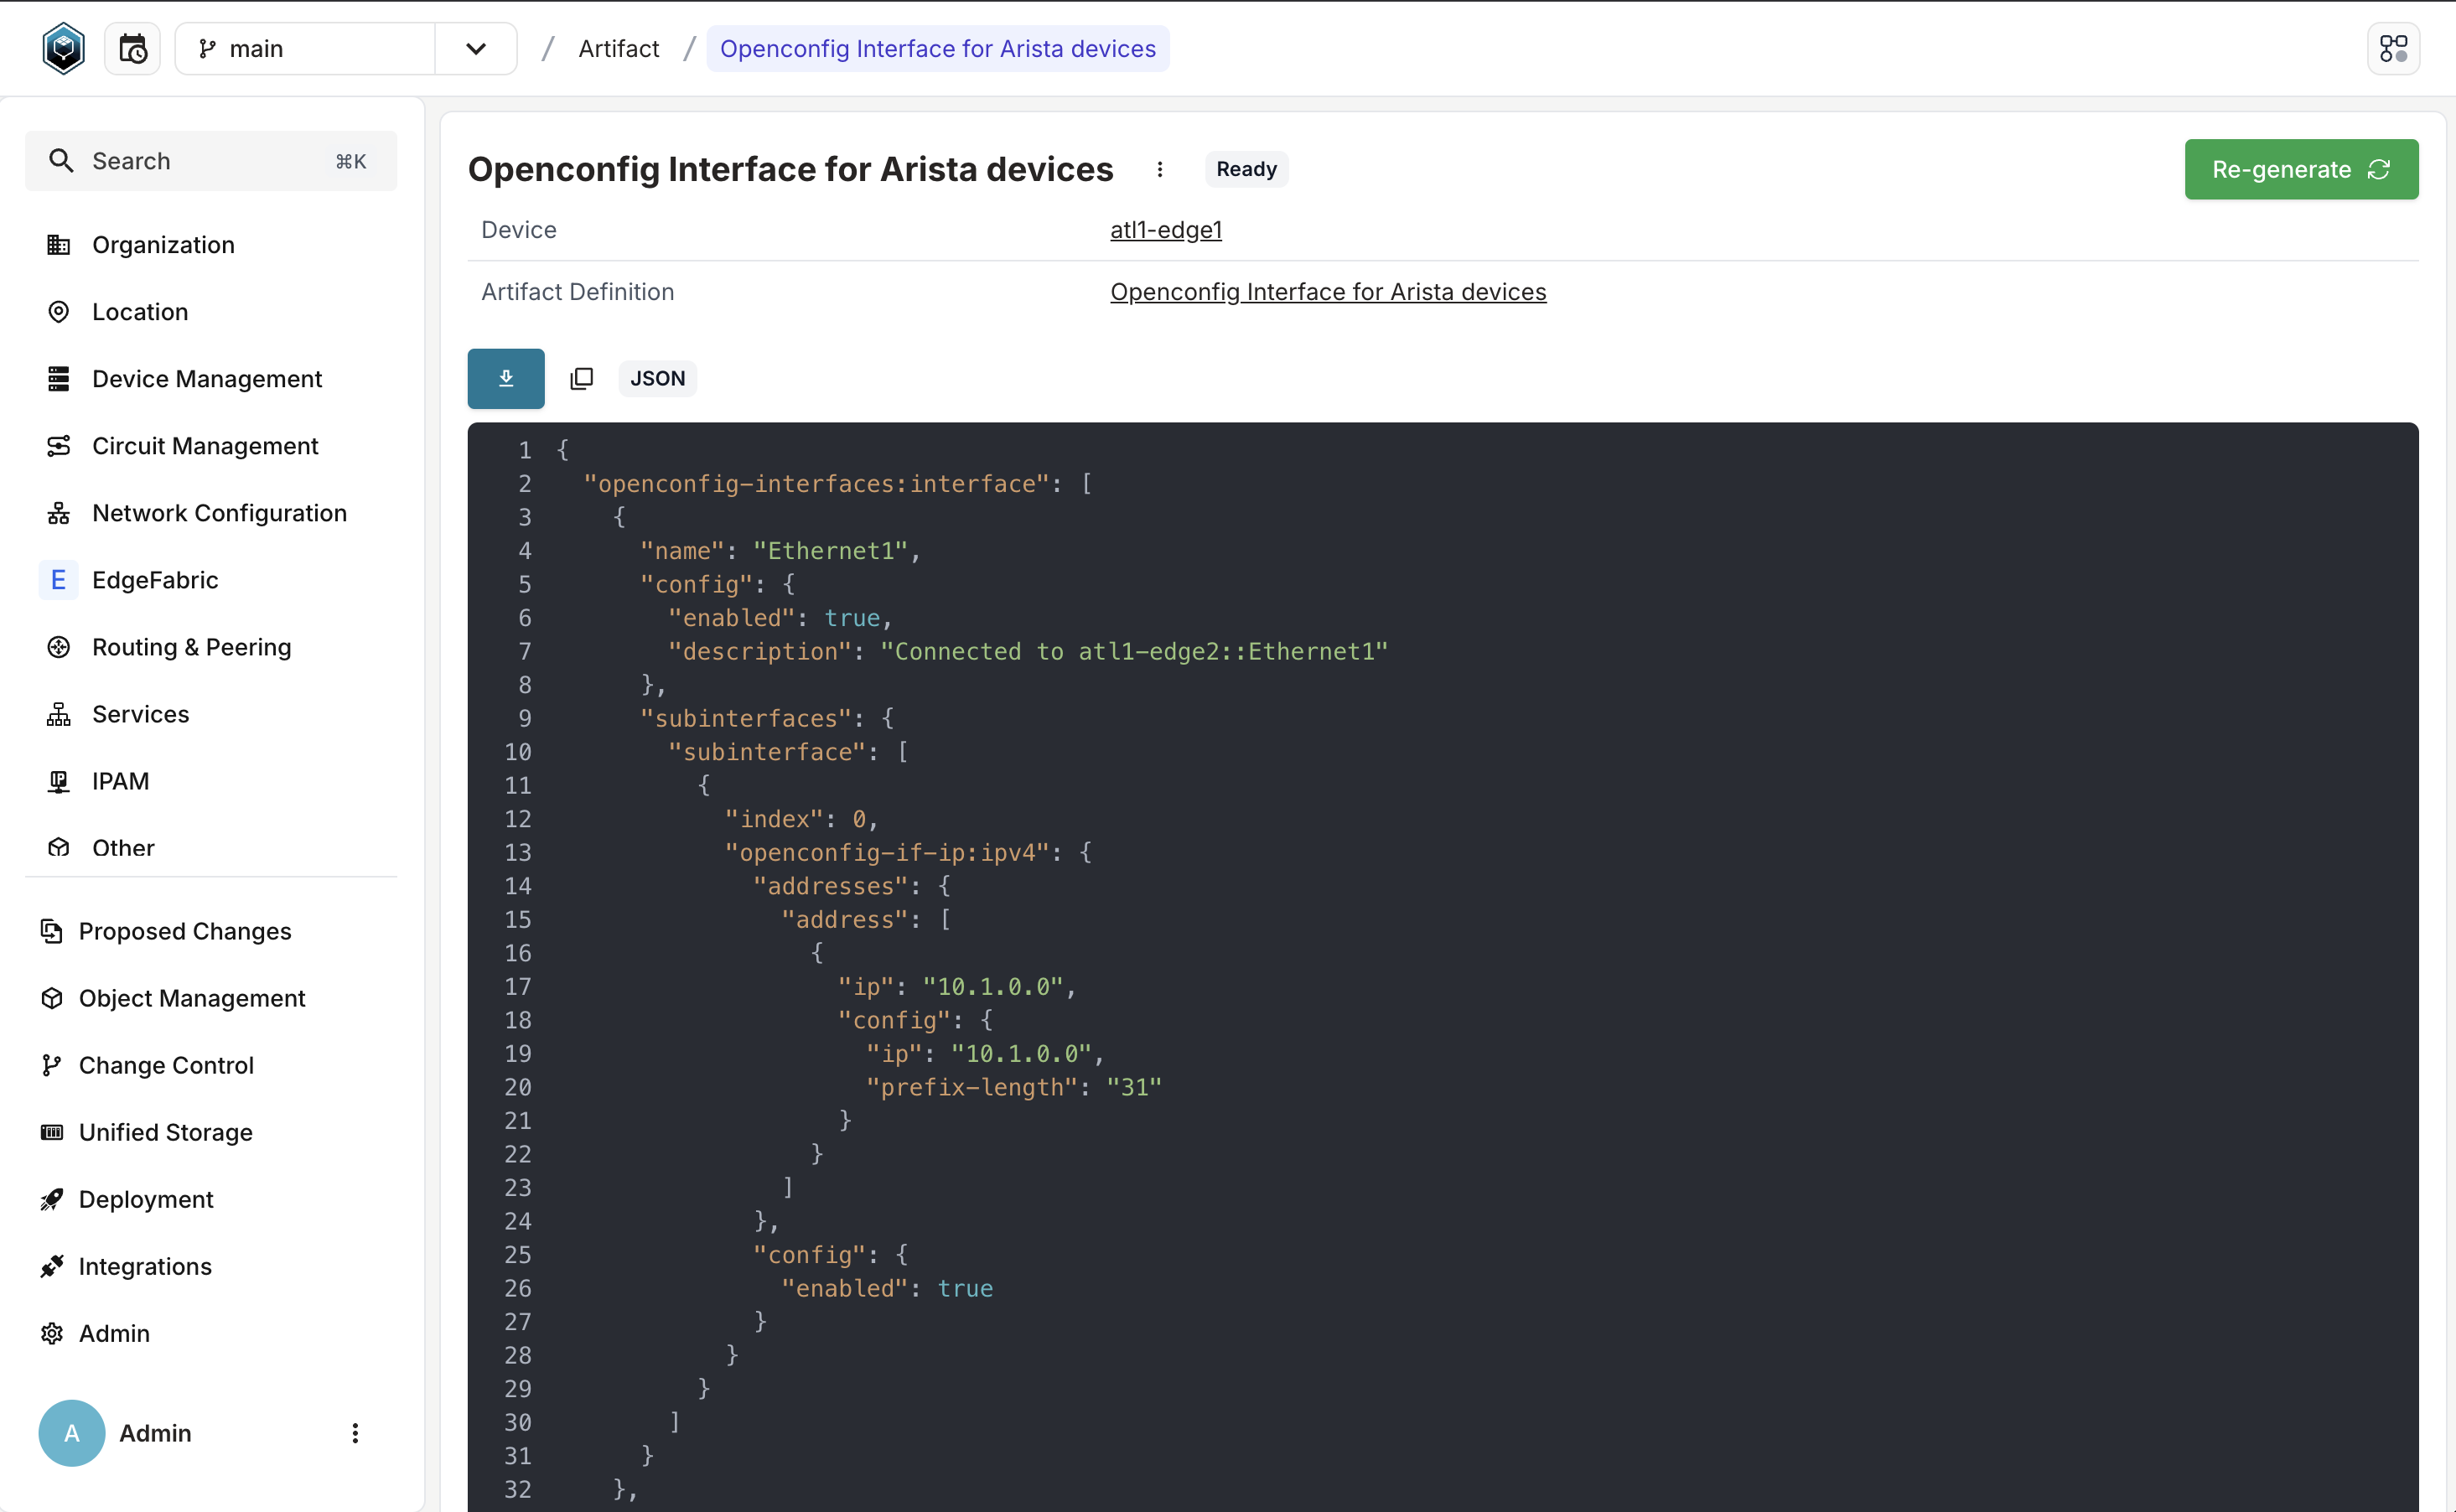Open the schedule calendar icon next to logo
The width and height of the screenshot is (2456, 1512).
(x=131, y=47)
